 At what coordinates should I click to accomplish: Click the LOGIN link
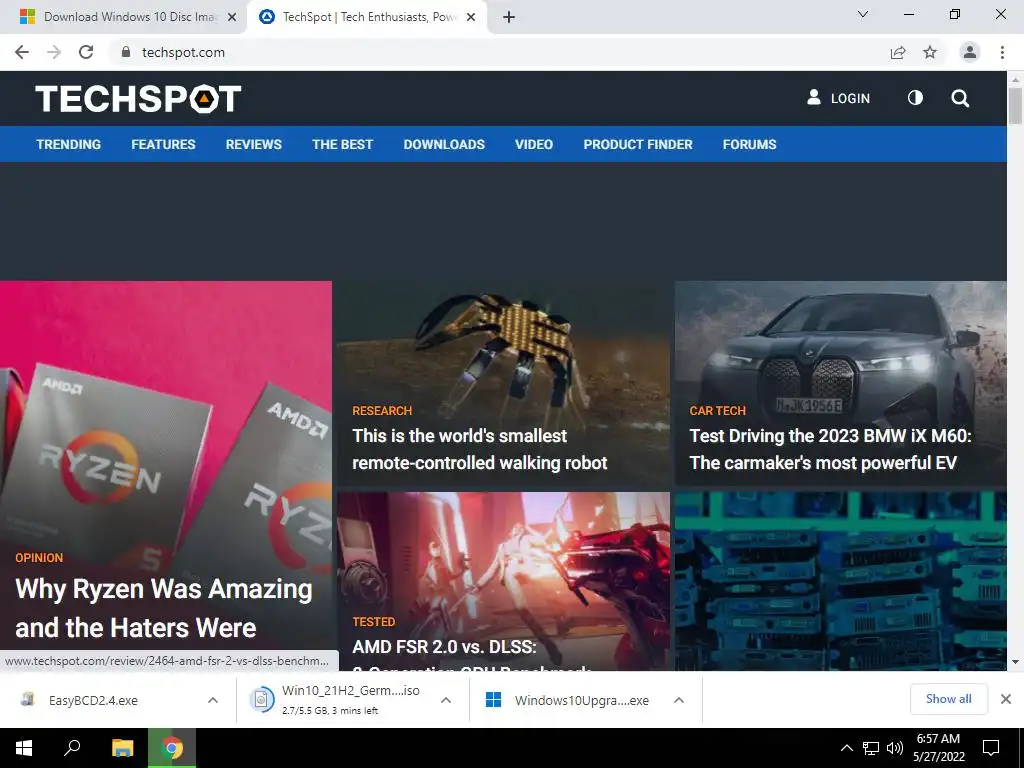(x=839, y=98)
